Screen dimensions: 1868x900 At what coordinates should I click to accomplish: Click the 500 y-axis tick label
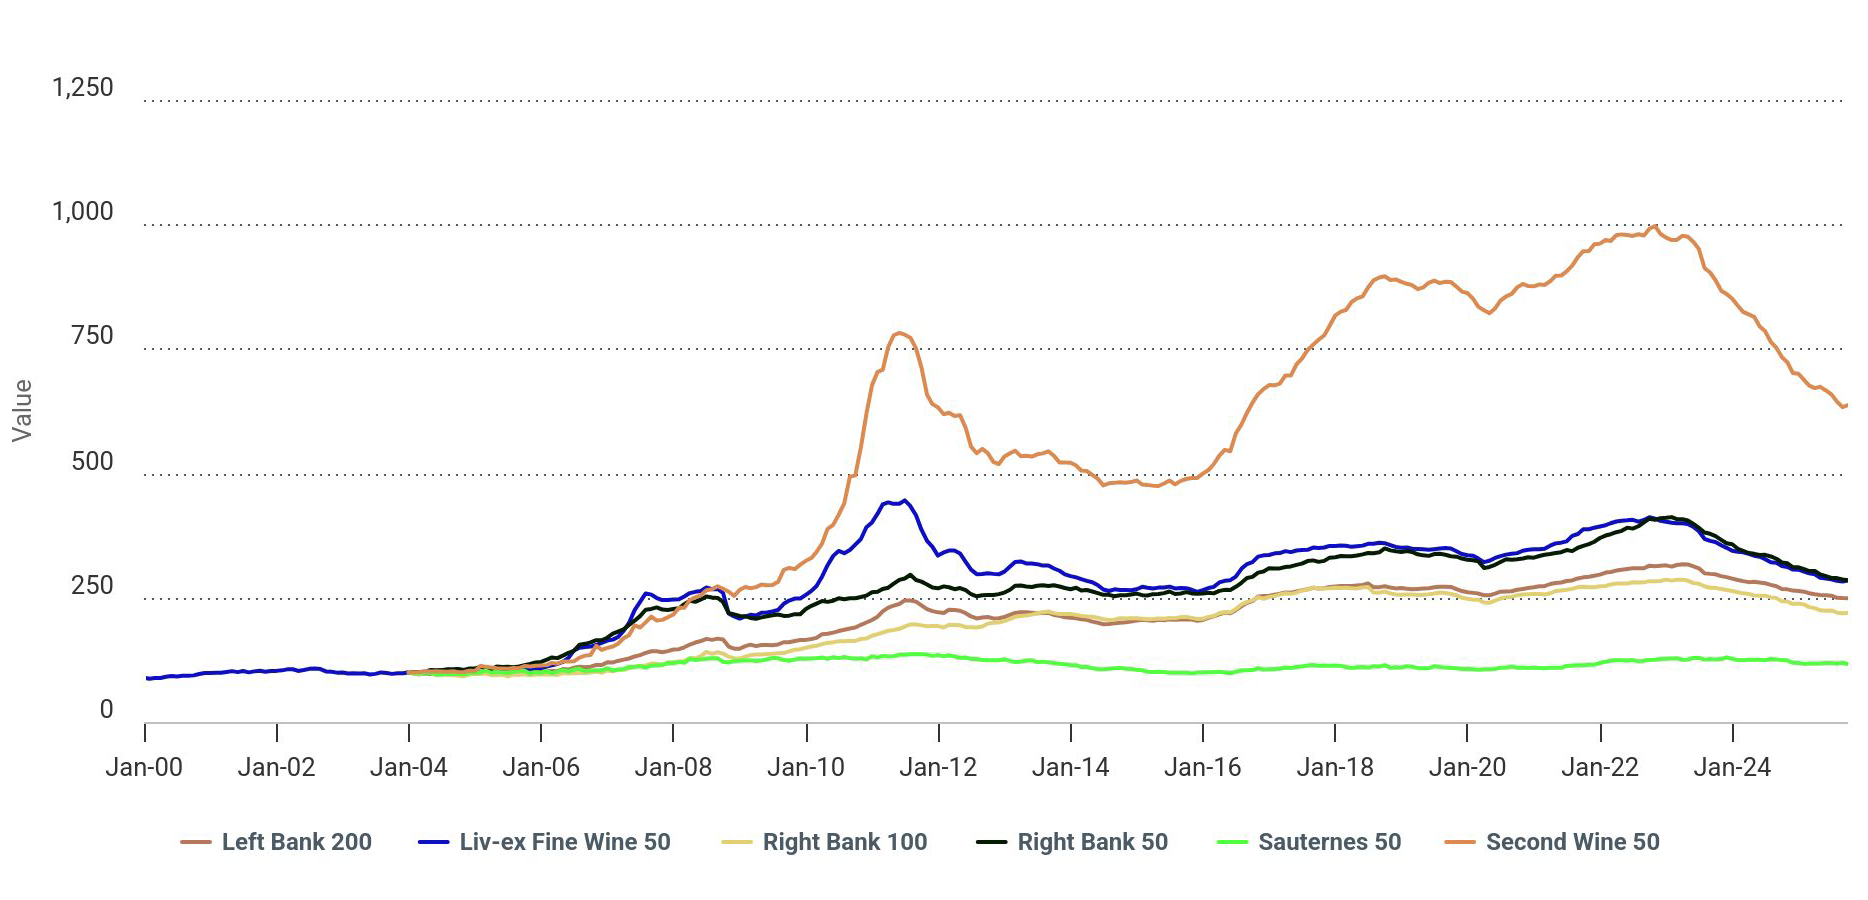(92, 461)
